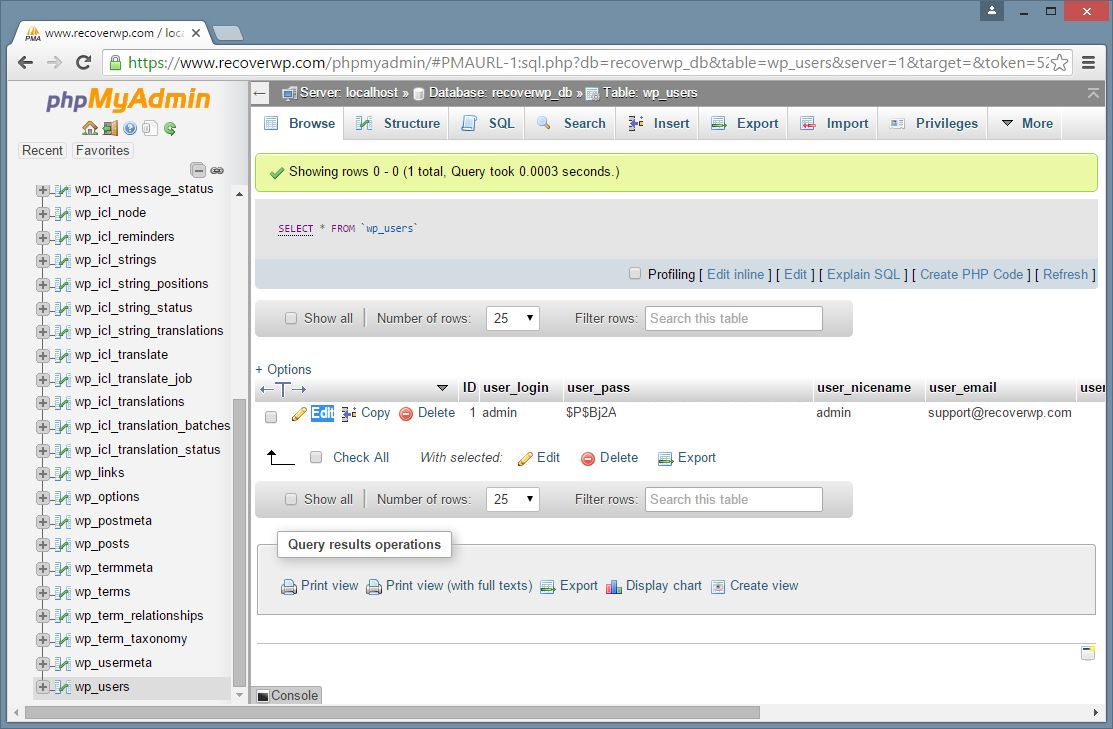Open Recent tables button

pos(42,150)
